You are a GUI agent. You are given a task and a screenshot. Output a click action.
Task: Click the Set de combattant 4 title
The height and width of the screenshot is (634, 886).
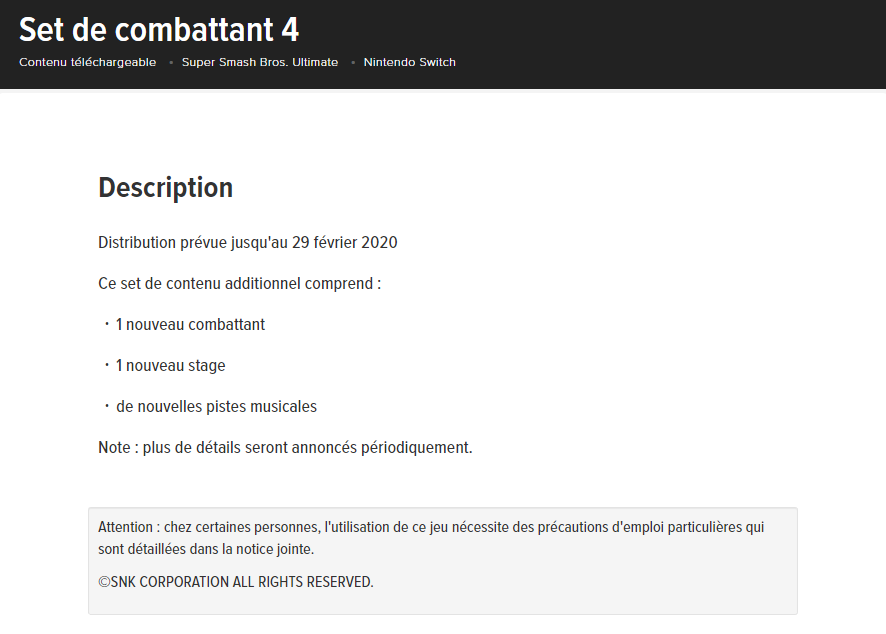[x=159, y=29]
